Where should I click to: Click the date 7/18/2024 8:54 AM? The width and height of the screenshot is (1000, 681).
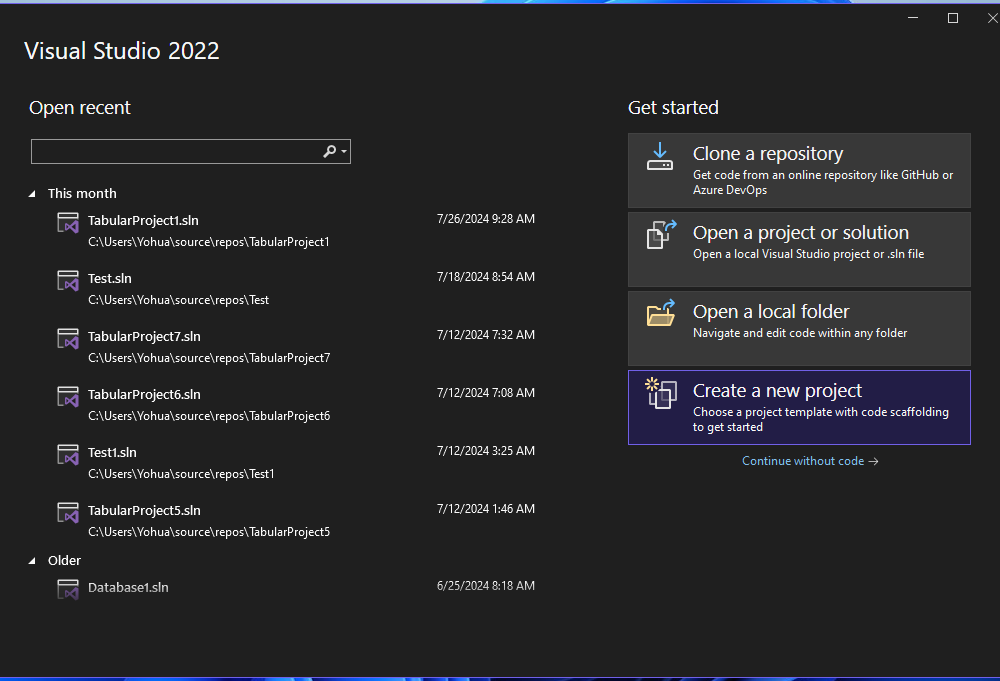[x=486, y=277]
